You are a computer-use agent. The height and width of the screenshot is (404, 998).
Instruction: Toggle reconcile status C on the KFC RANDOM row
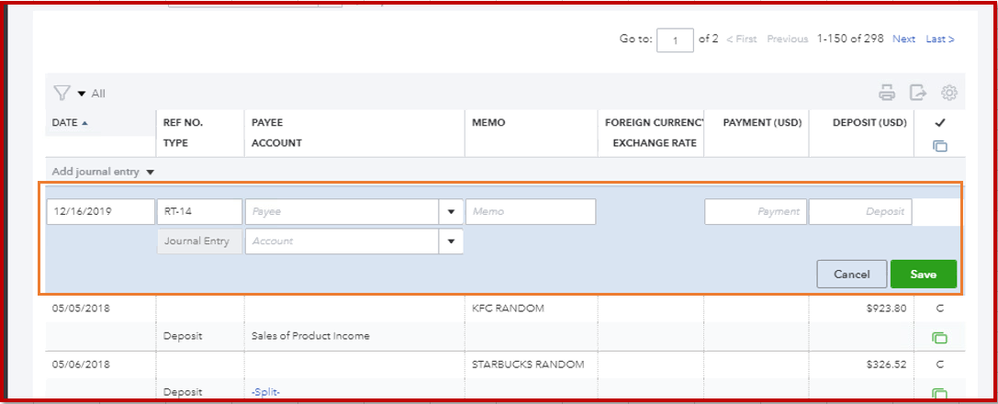tap(939, 309)
